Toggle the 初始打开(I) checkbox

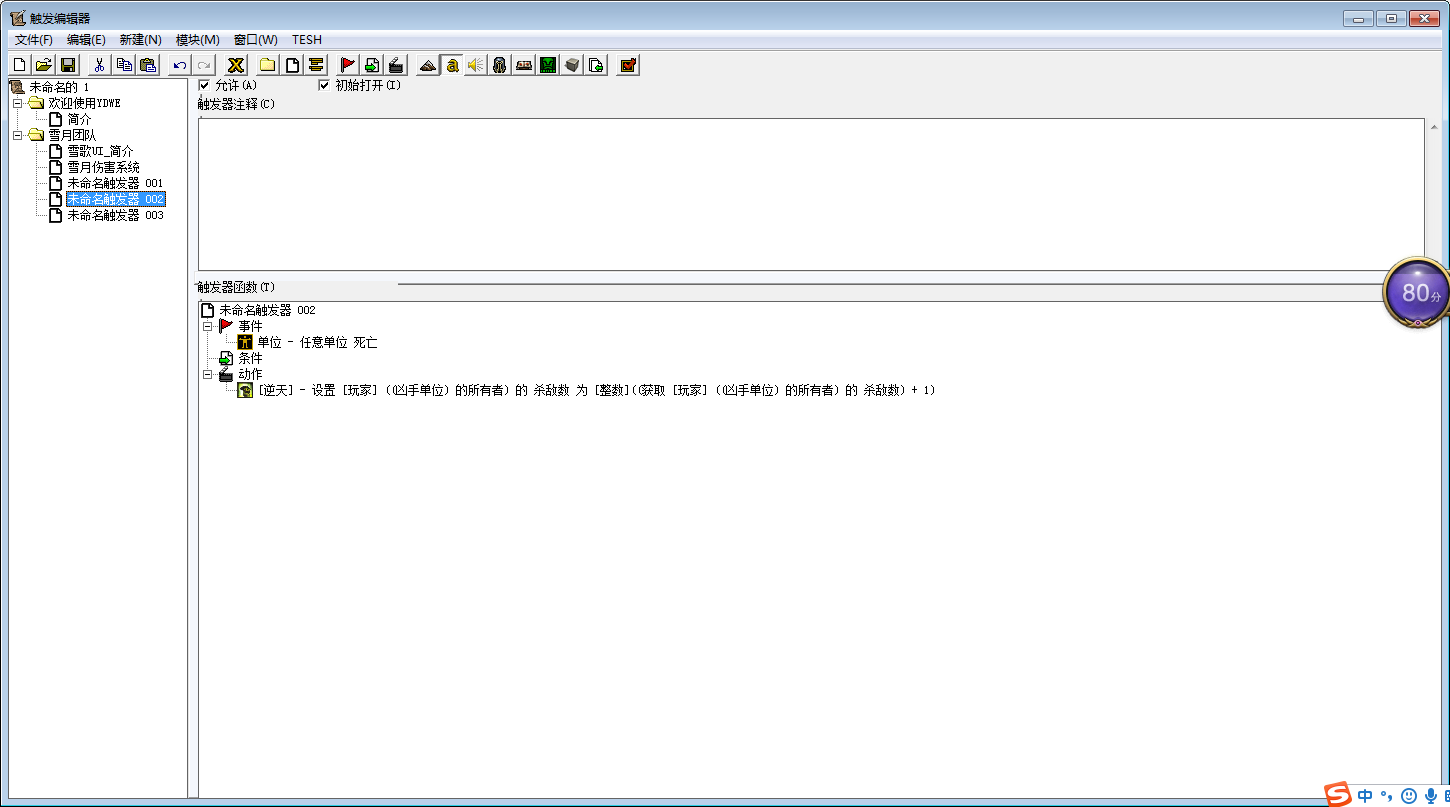[324, 85]
